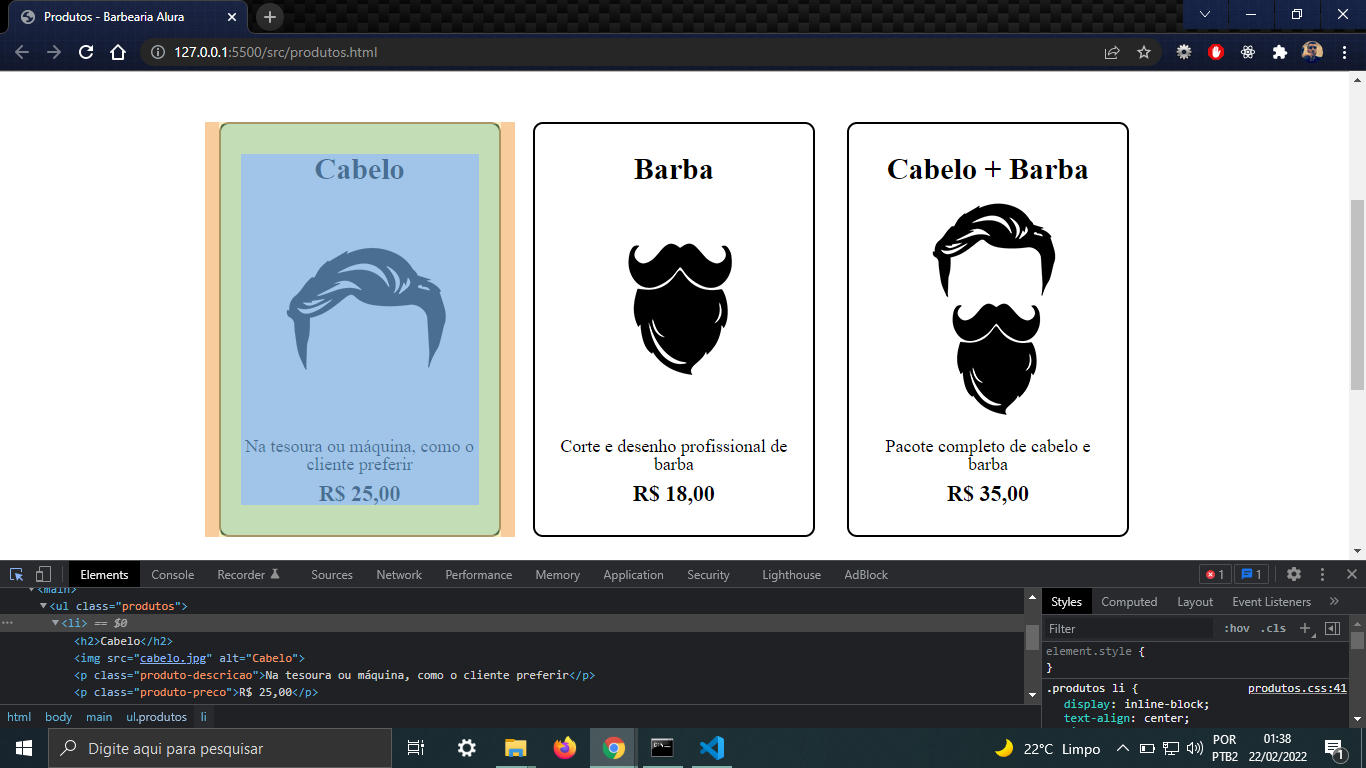Viewport: 1366px width, 768px height.
Task: Toggle the computed styles sidebar icon
Action: coord(1332,628)
